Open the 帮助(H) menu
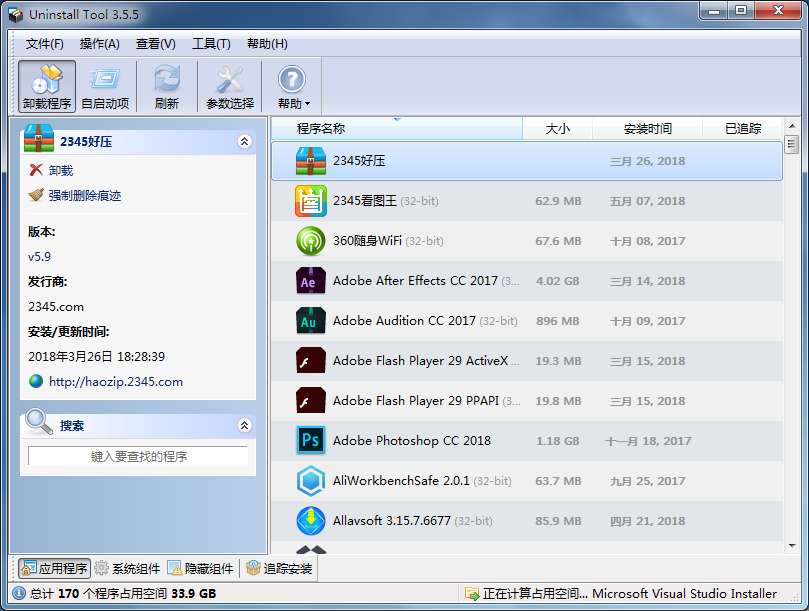 (267, 44)
